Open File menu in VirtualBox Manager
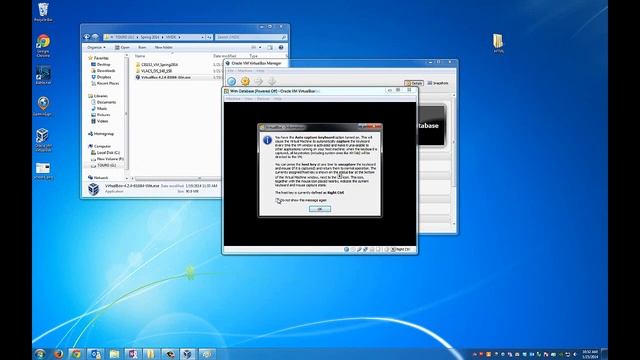Image resolution: width=640 pixels, height=360 pixels. (x=231, y=71)
